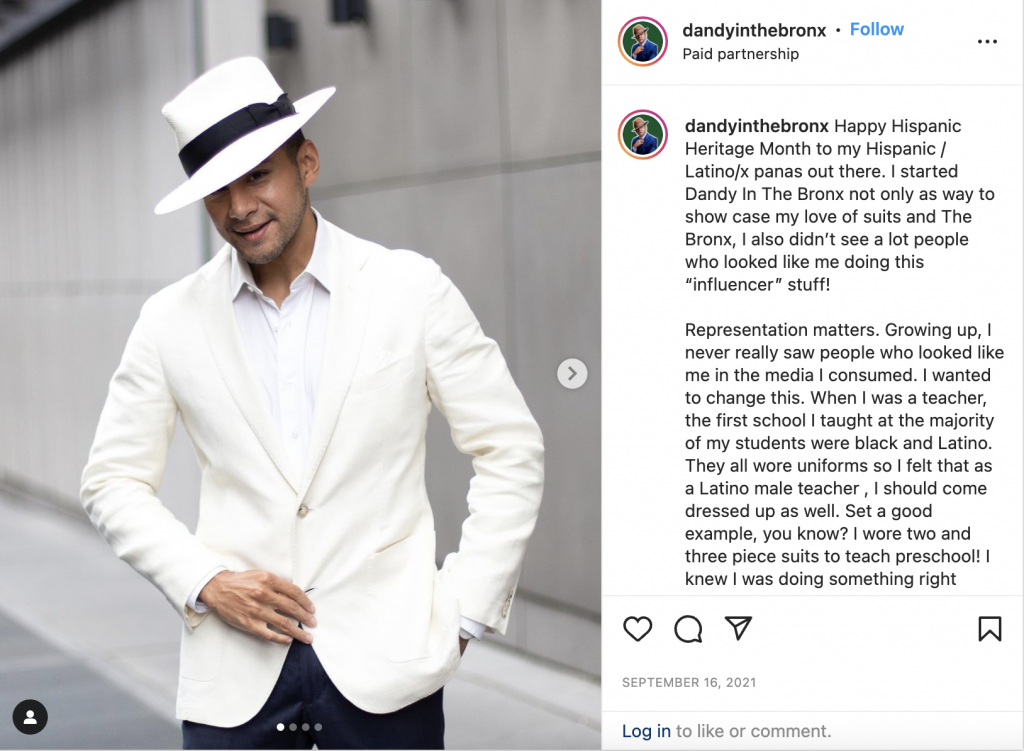1024x751 pixels.
Task: Click the Paid partnership label
Action: tap(741, 54)
